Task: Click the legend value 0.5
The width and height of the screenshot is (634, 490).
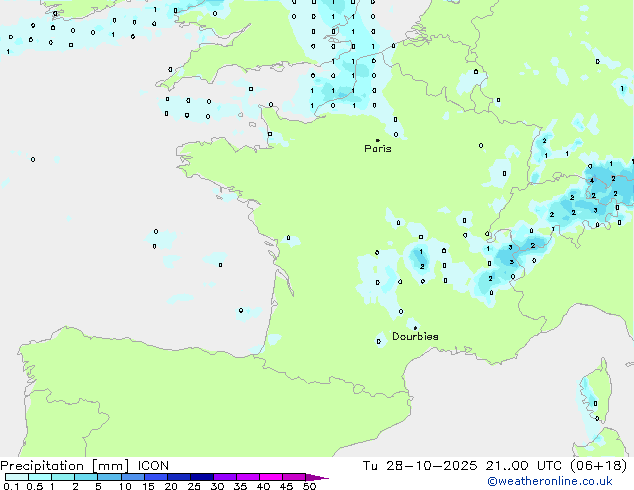Action: (x=35, y=486)
